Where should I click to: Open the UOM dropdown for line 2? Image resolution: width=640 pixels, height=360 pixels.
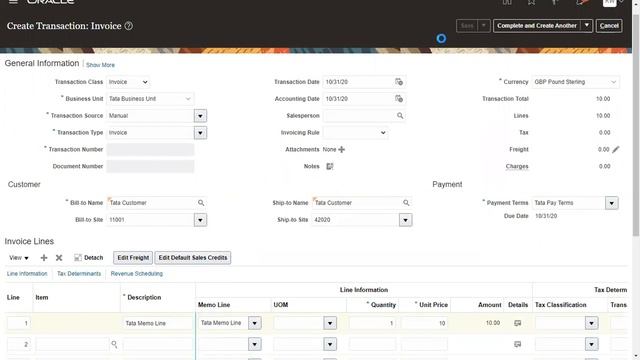(330, 344)
